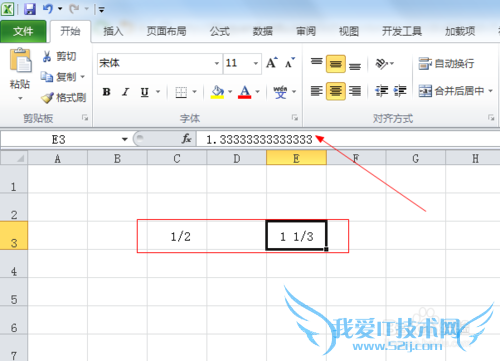500x361 pixels.
Task: Open the font name dropdown 宋体
Action: point(217,63)
